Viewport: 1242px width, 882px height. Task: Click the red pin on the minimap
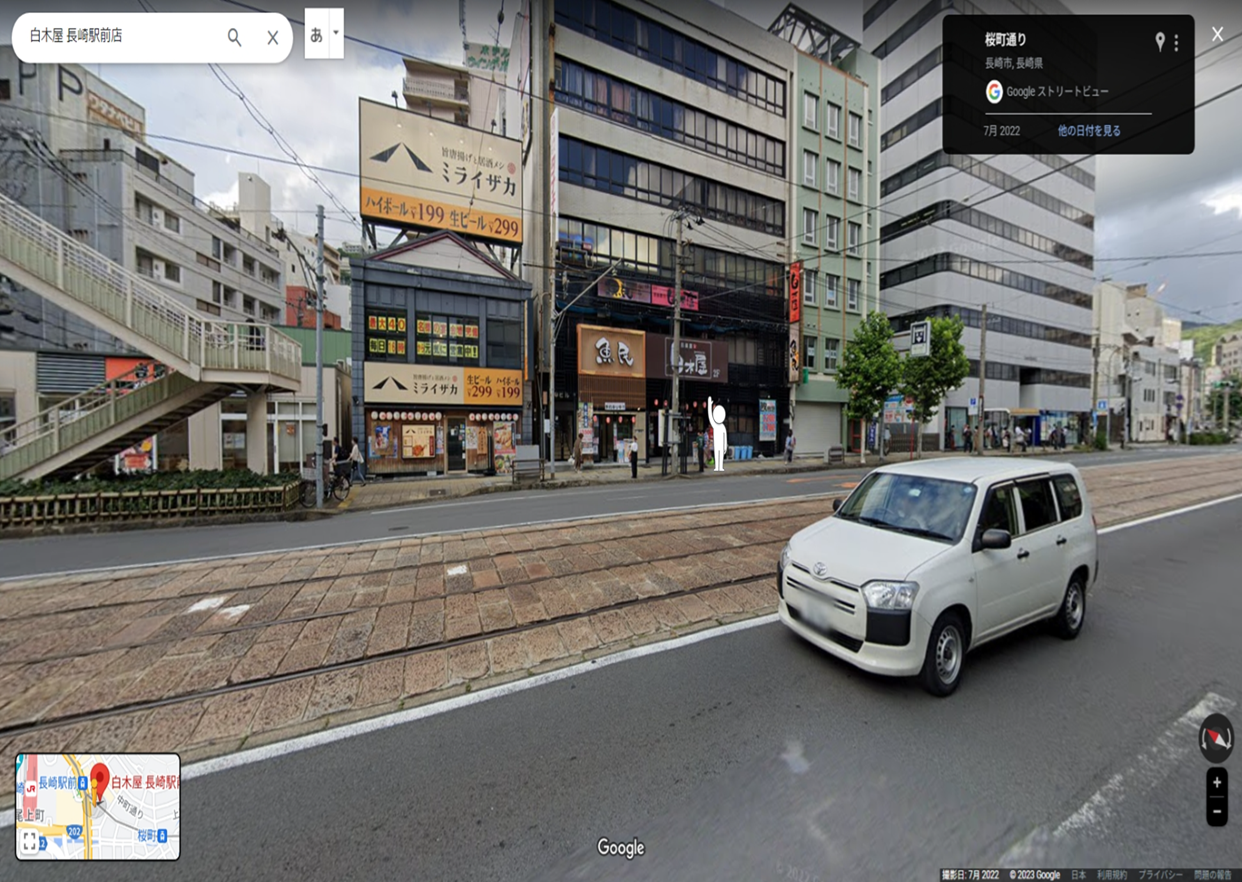(99, 778)
